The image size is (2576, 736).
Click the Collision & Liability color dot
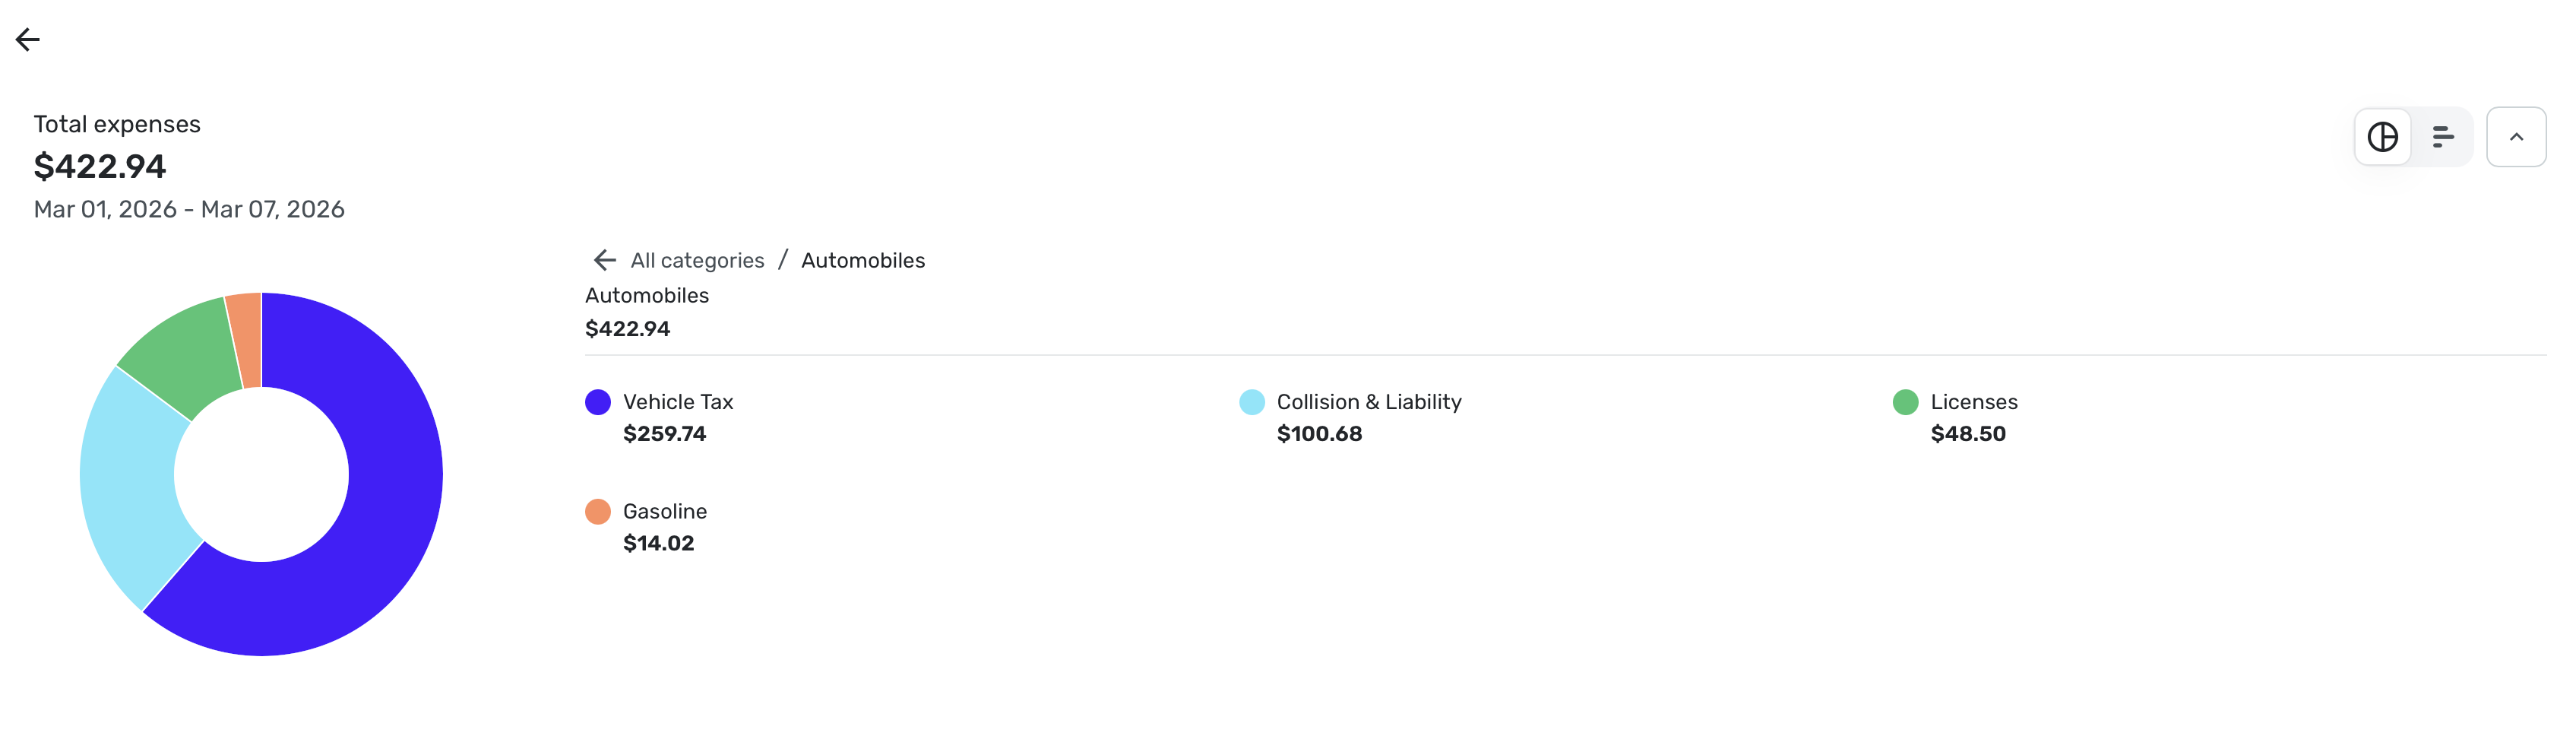coord(1251,402)
